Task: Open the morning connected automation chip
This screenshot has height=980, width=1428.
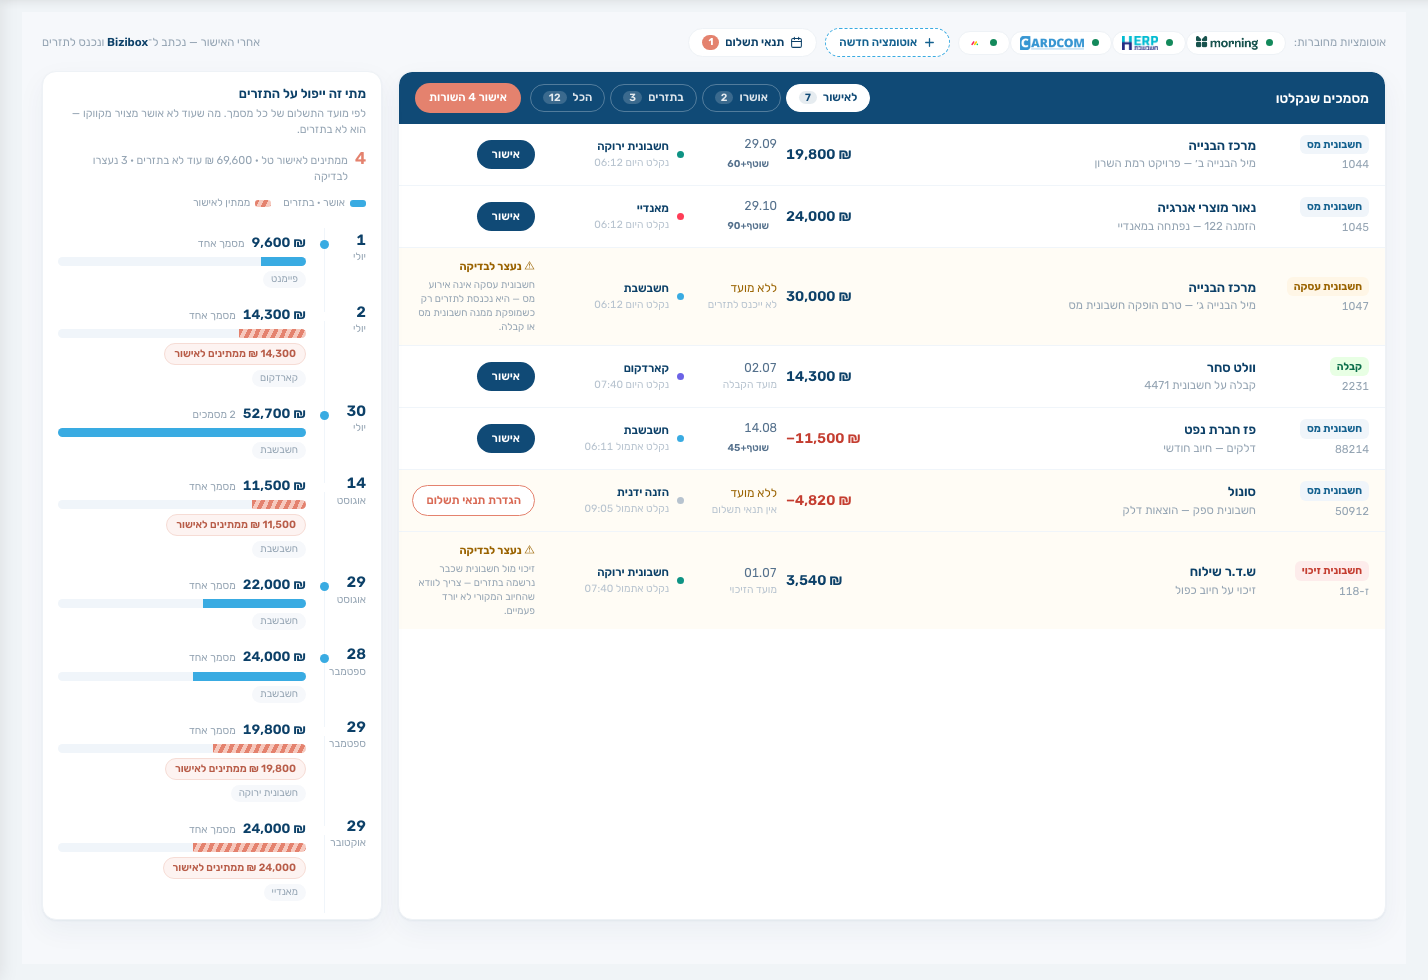Action: pyautogui.click(x=1234, y=43)
